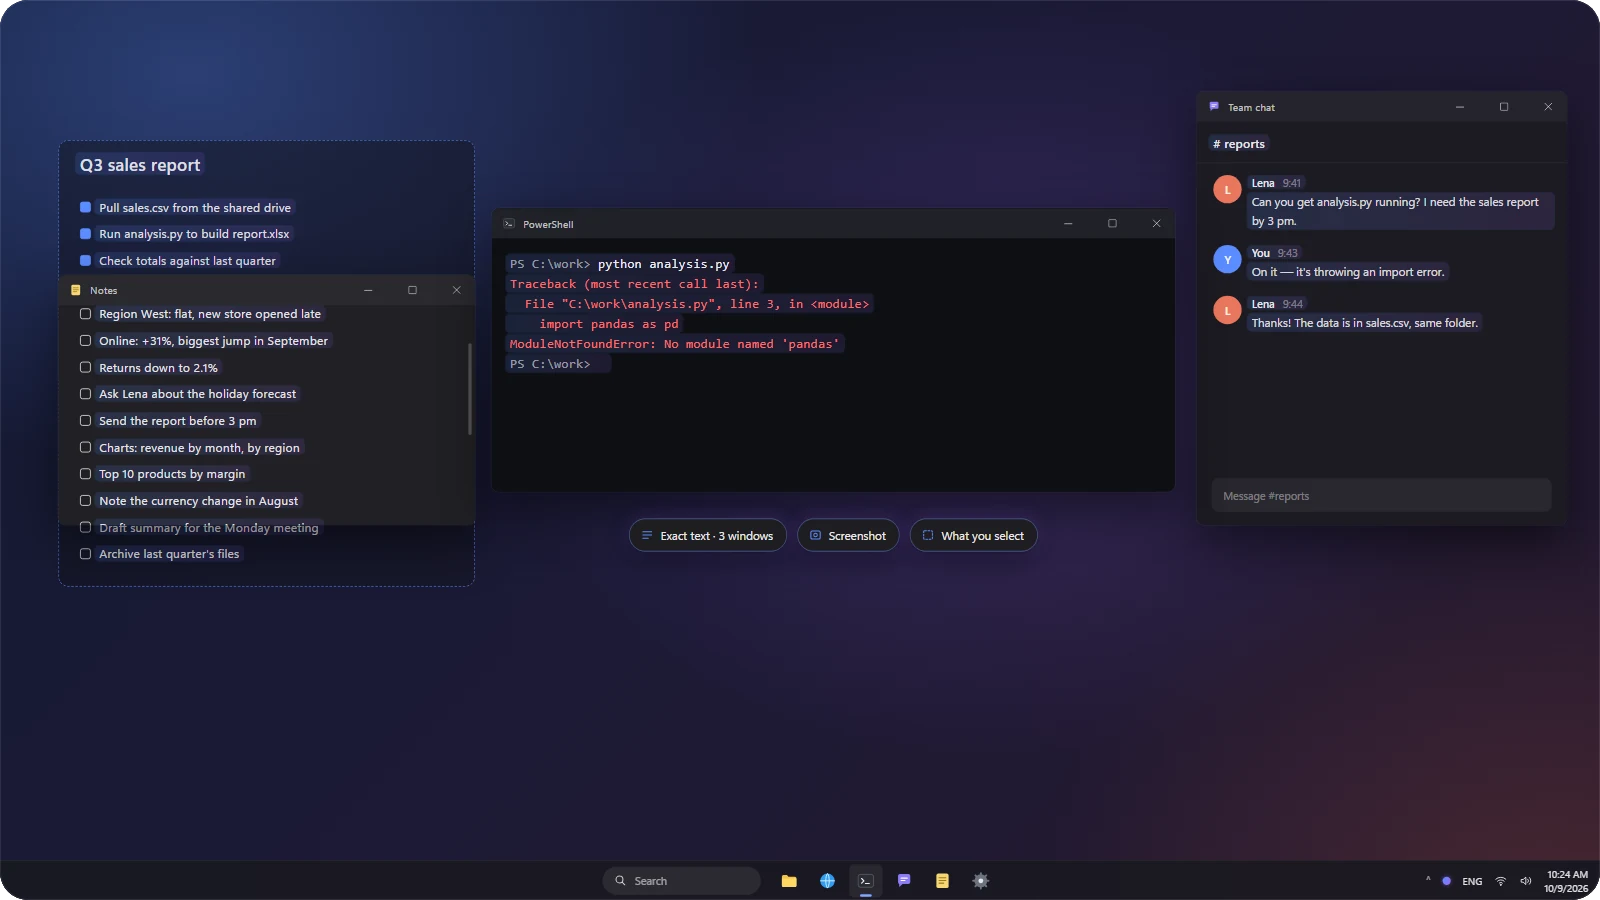The image size is (1600, 900).
Task: Click the Team chat icon in title bar
Action: pos(1214,106)
